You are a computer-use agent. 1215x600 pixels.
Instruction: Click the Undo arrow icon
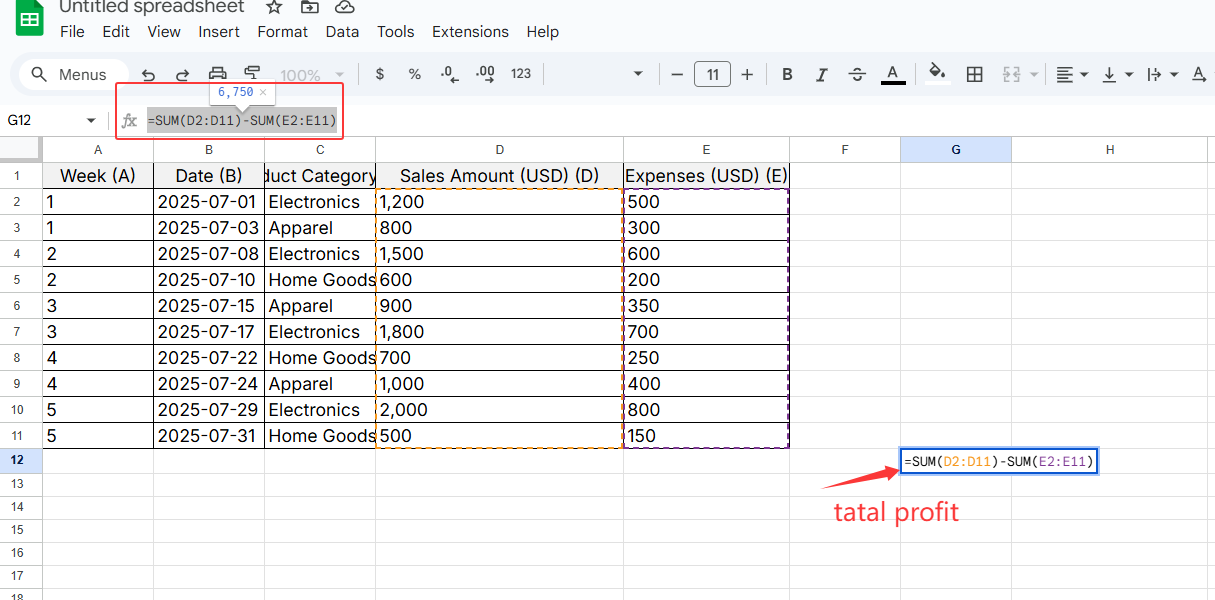149,74
